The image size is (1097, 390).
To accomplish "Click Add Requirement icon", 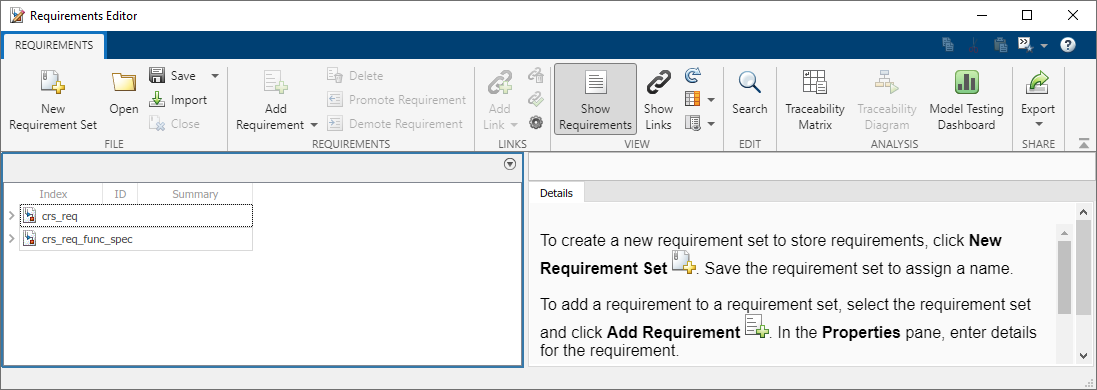I will (x=276, y=83).
